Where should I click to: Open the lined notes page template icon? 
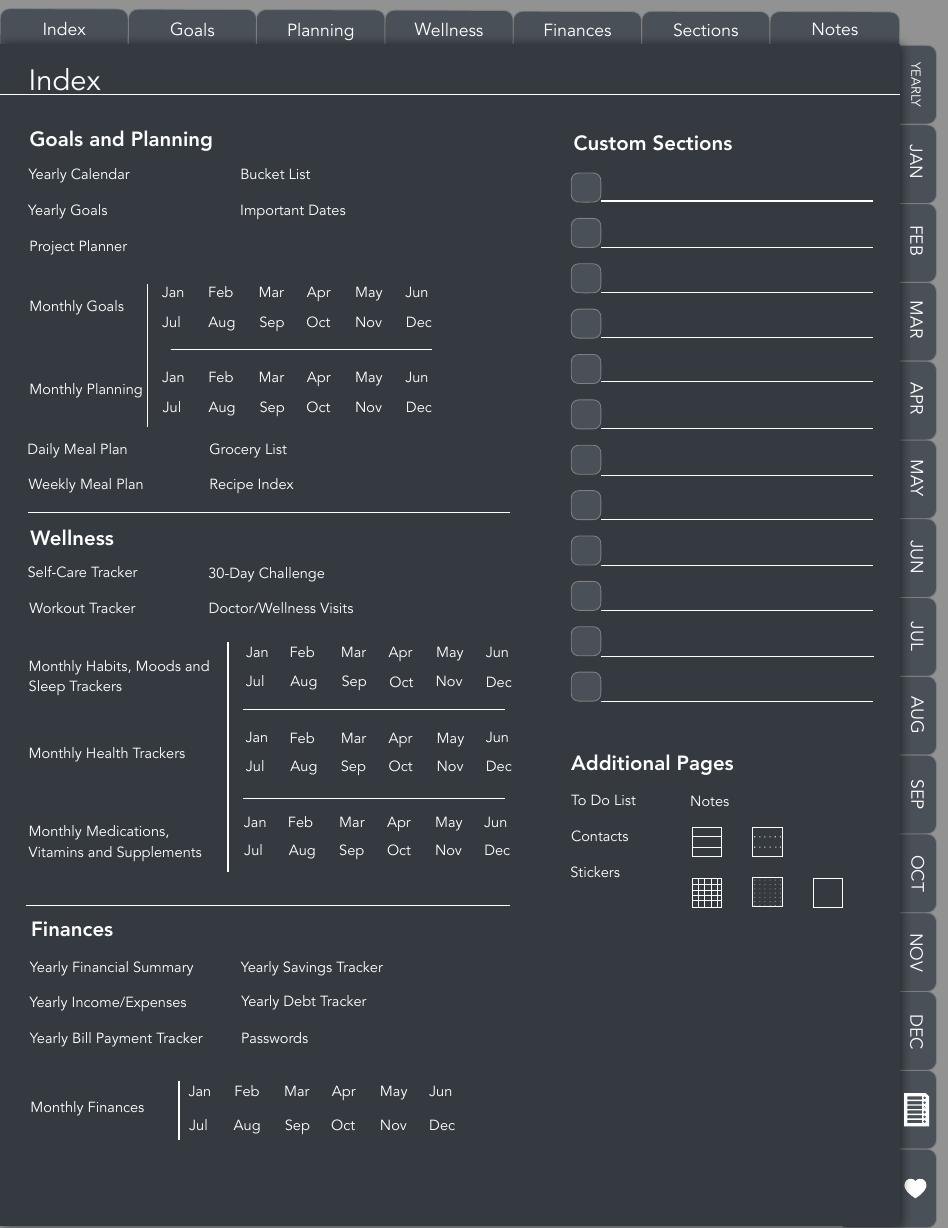coord(707,842)
